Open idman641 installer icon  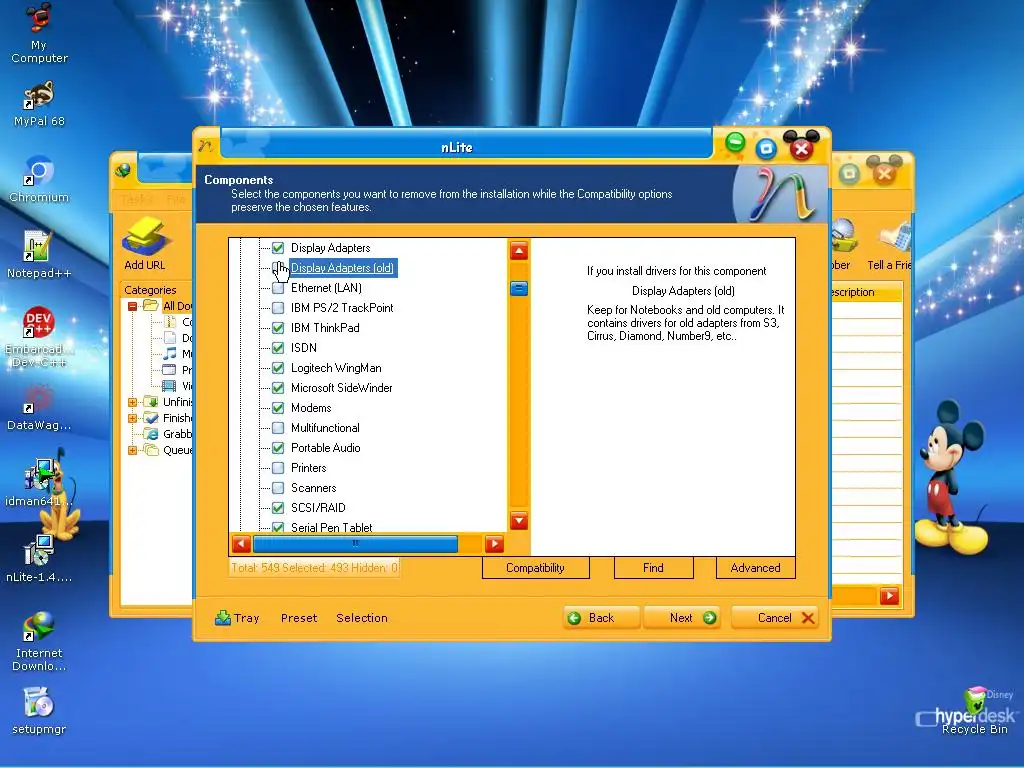click(39, 483)
